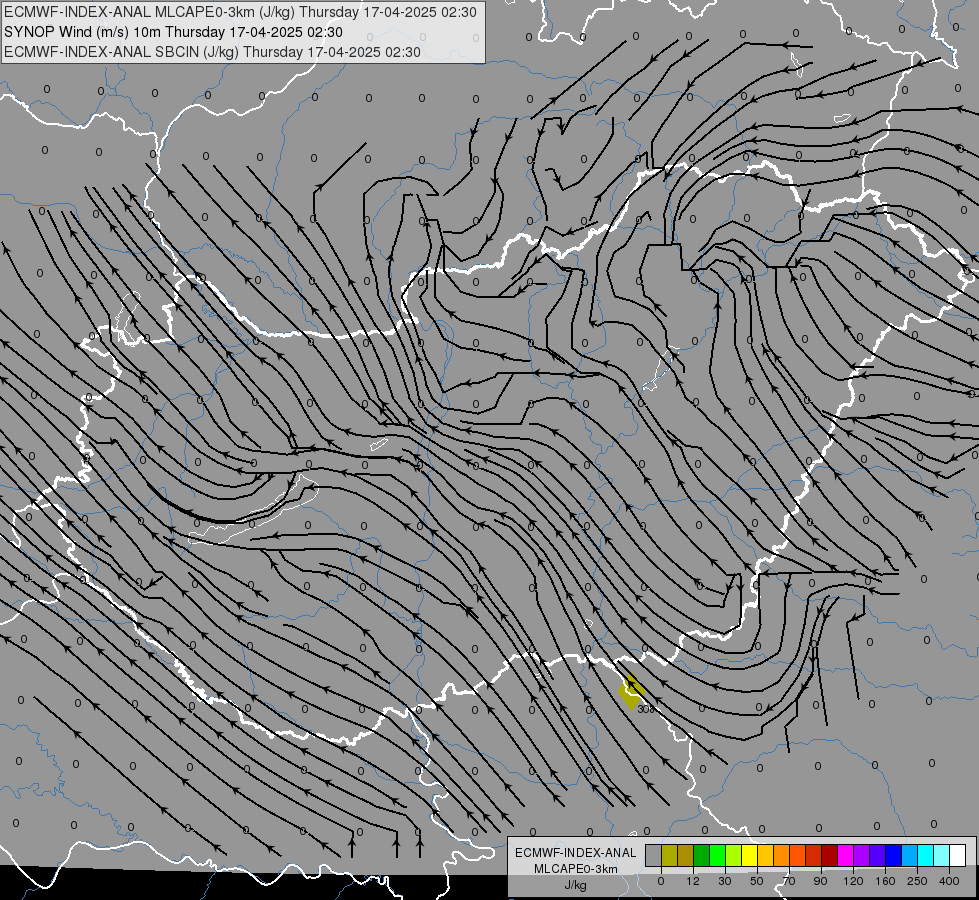Click the SBCIN title line in header

(x=212, y=52)
